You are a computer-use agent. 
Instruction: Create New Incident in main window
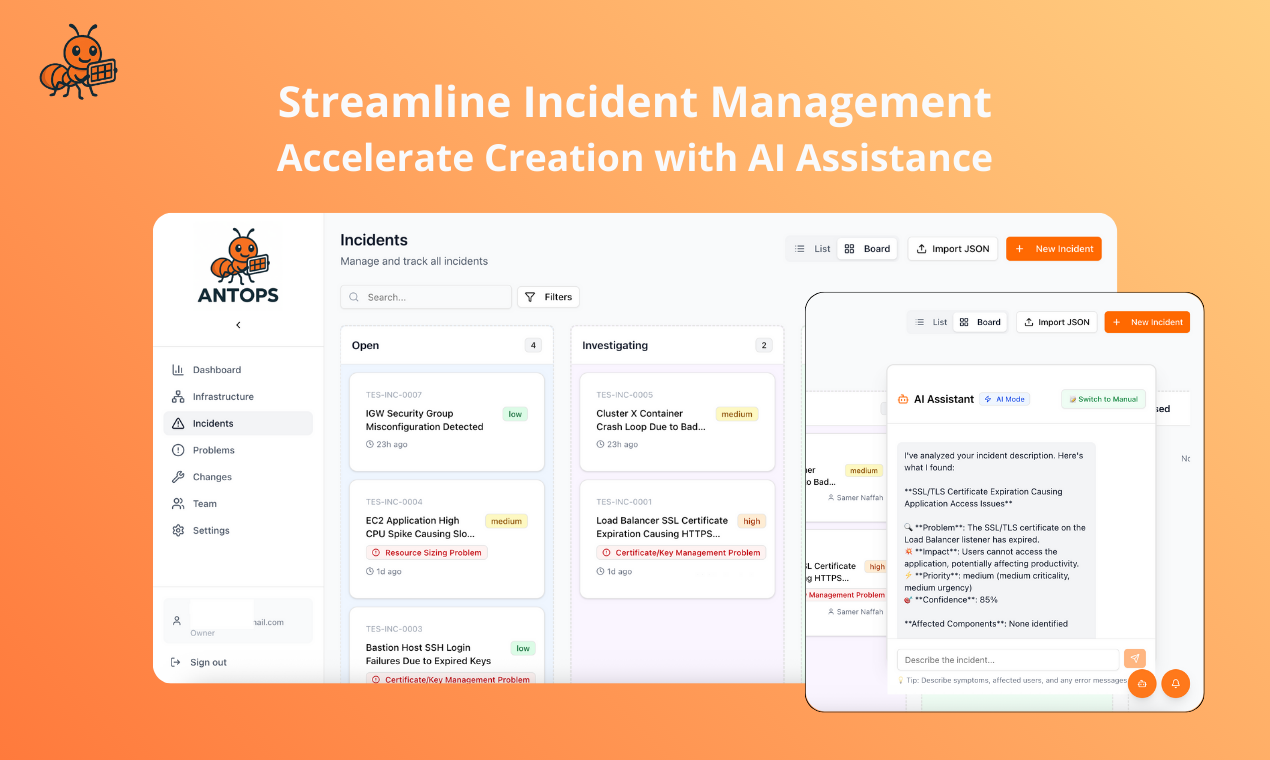(1054, 249)
